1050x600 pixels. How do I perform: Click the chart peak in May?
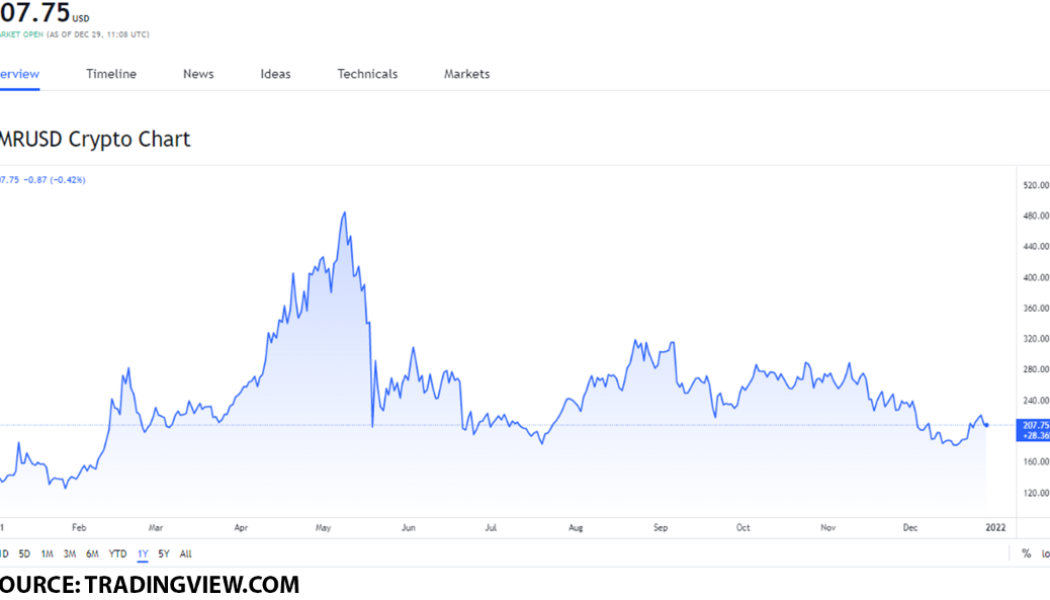[x=345, y=213]
